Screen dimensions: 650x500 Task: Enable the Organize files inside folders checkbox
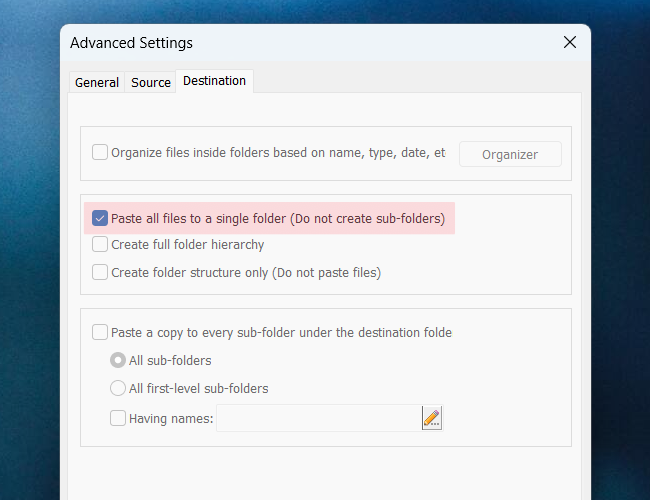point(100,153)
